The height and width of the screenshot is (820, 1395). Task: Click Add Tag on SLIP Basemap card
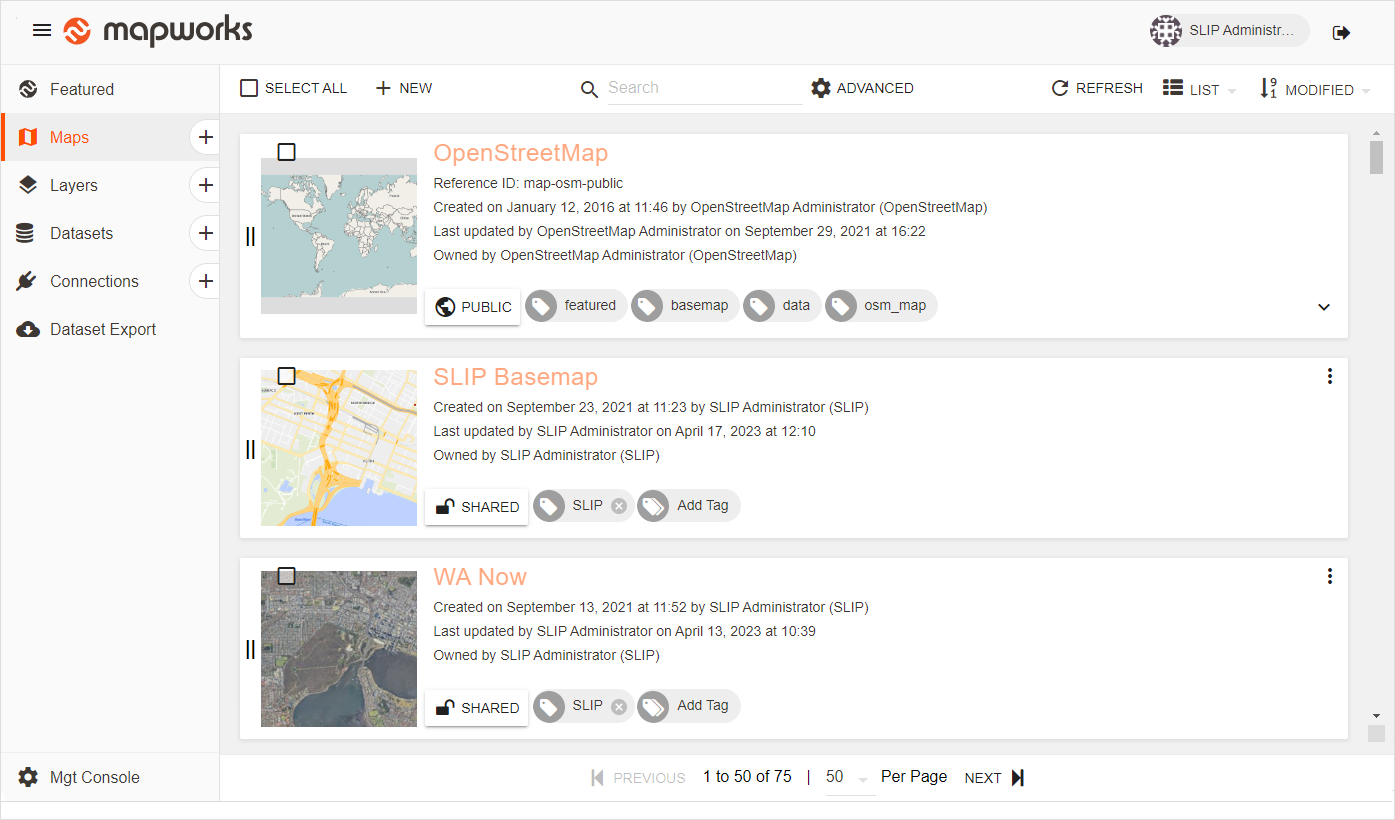coord(689,506)
